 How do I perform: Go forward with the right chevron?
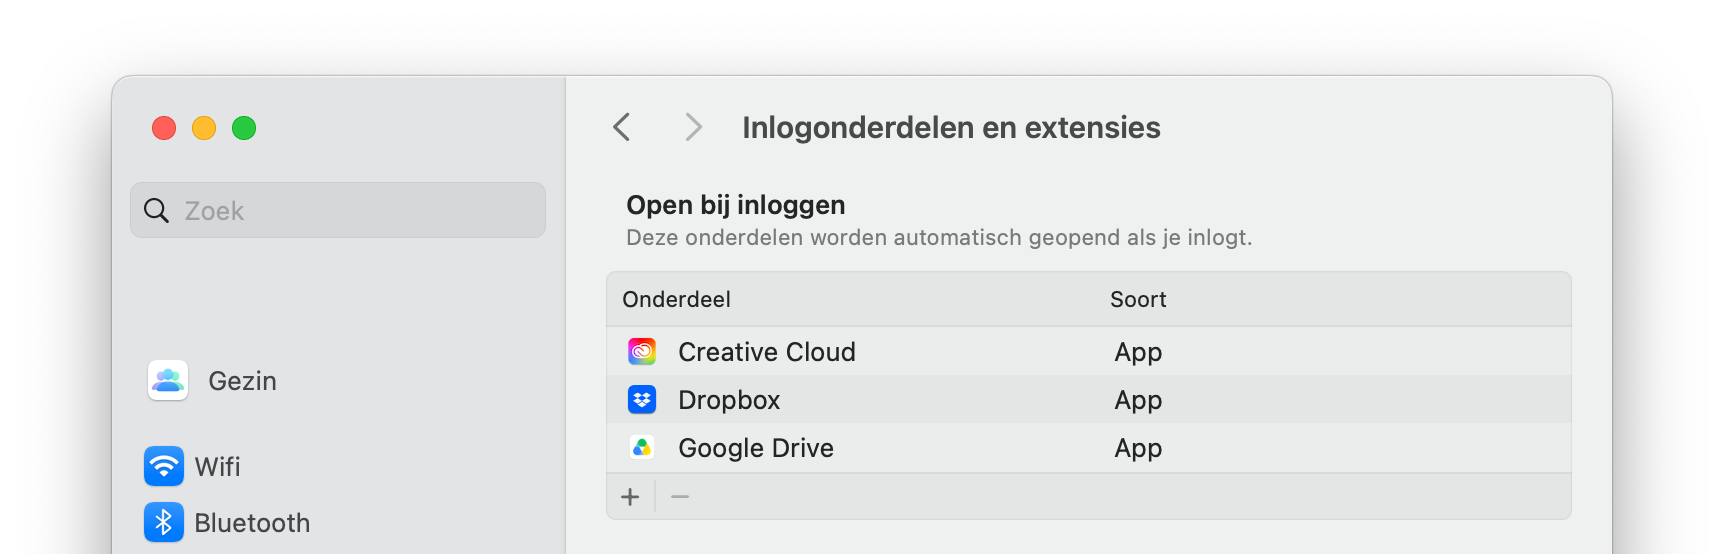coord(693,127)
